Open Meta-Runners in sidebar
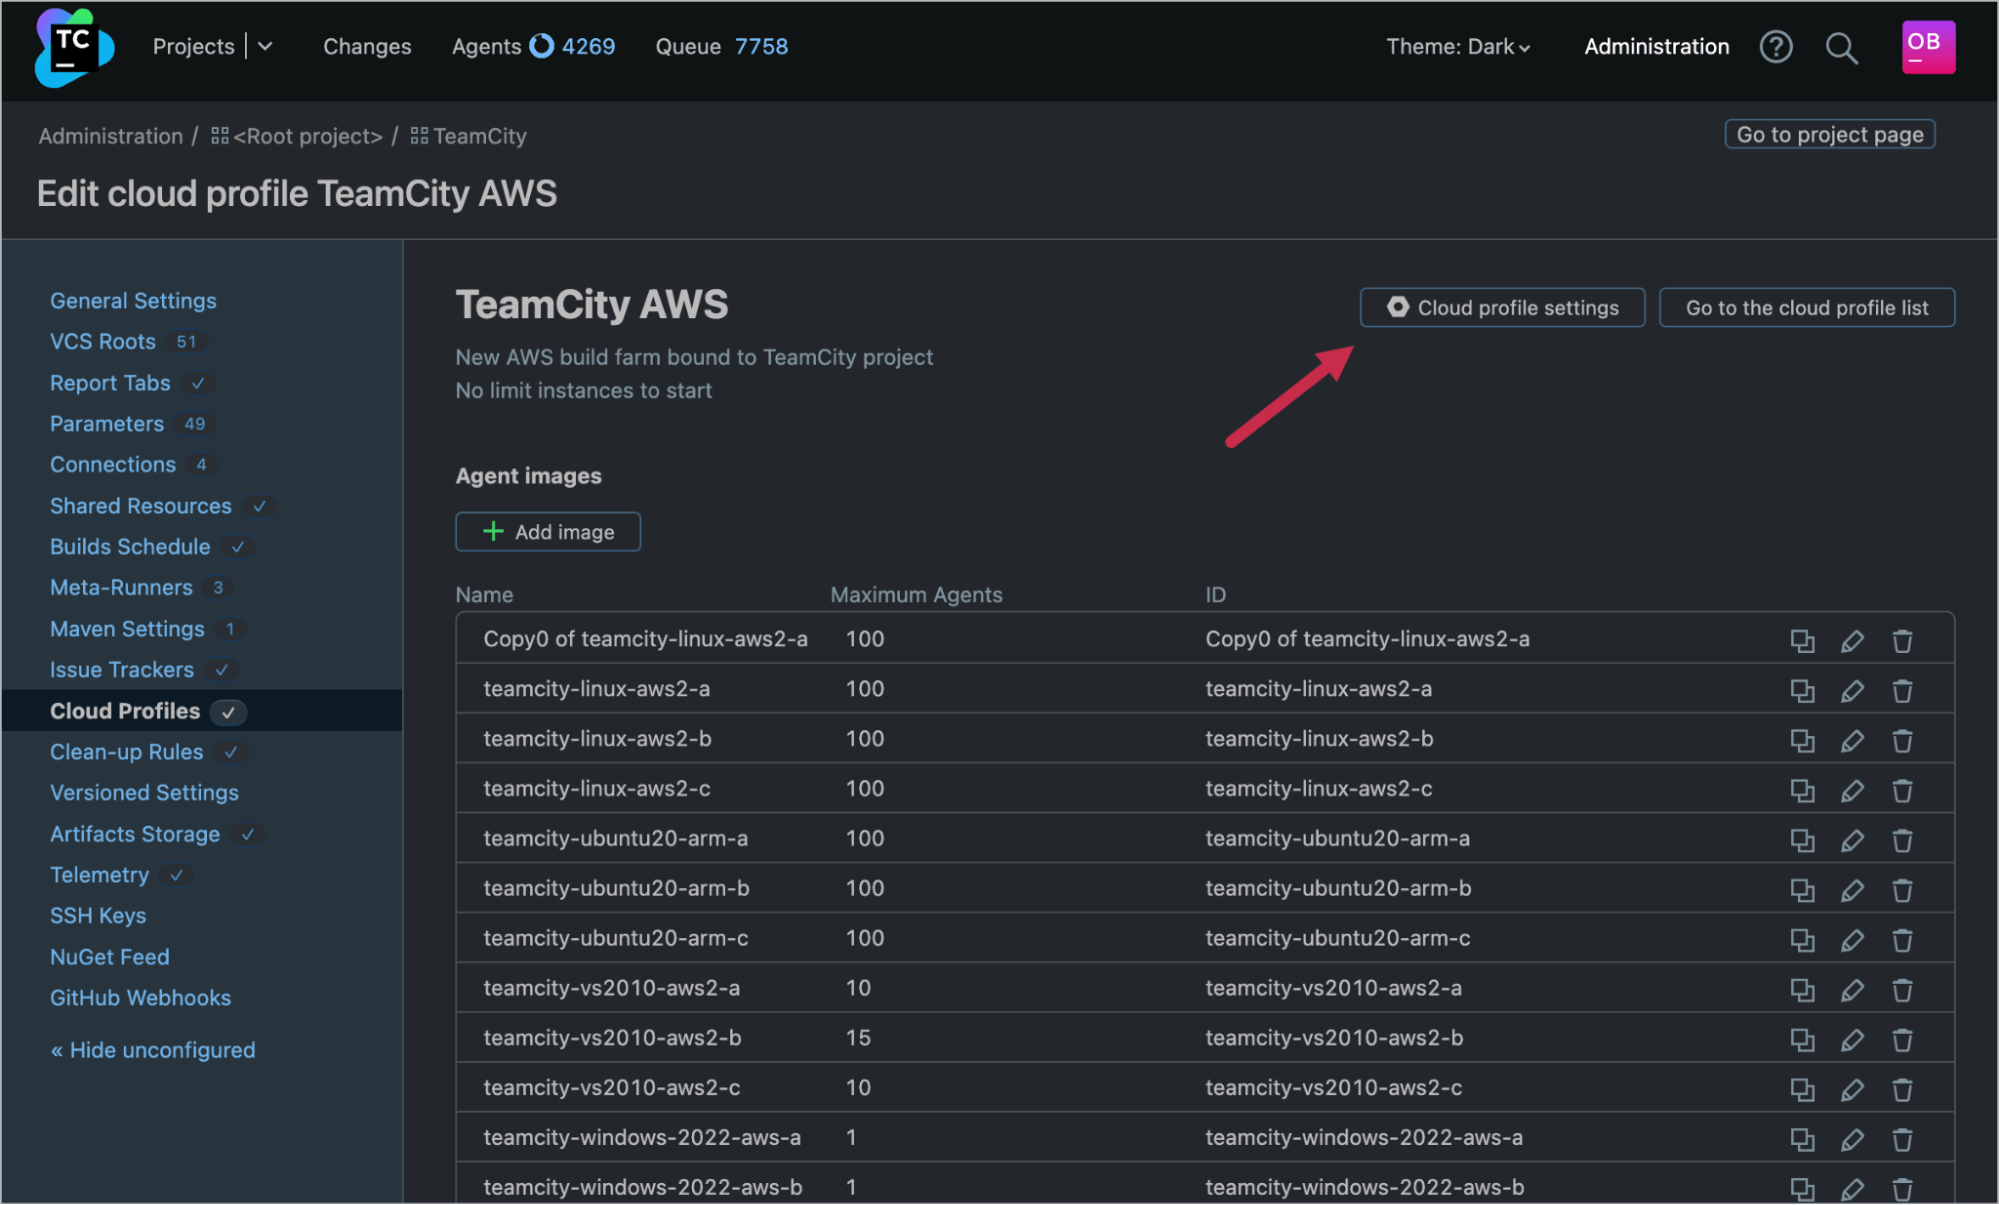The height and width of the screenshot is (1205, 1999). pos(121,588)
